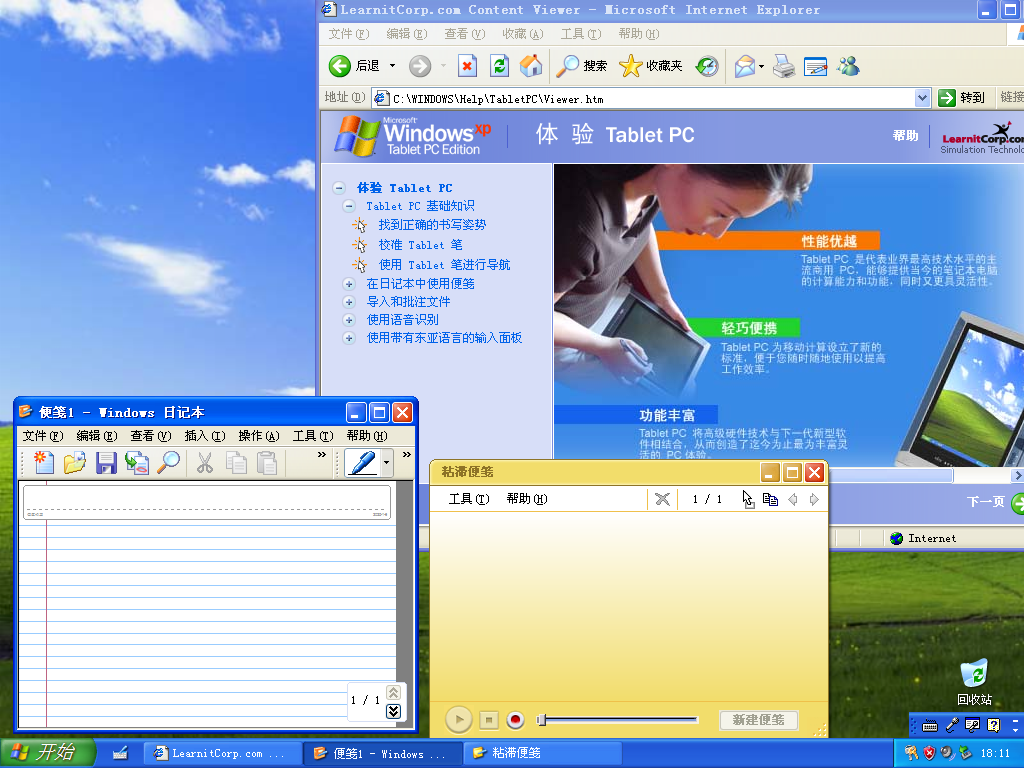Click the Back arrow in Internet Explorer
1024x768 pixels.
tap(340, 66)
